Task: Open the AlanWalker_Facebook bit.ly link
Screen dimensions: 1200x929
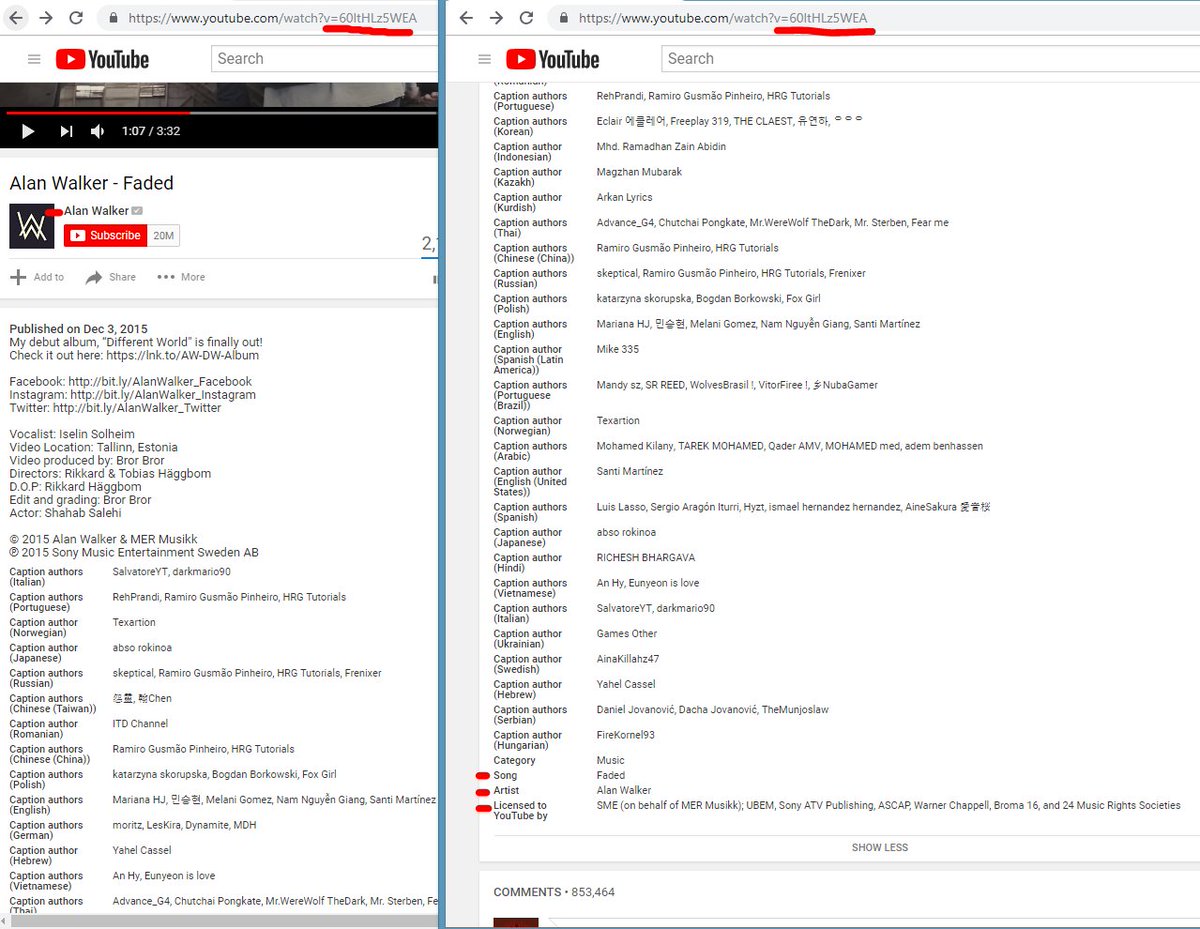Action: (x=161, y=381)
